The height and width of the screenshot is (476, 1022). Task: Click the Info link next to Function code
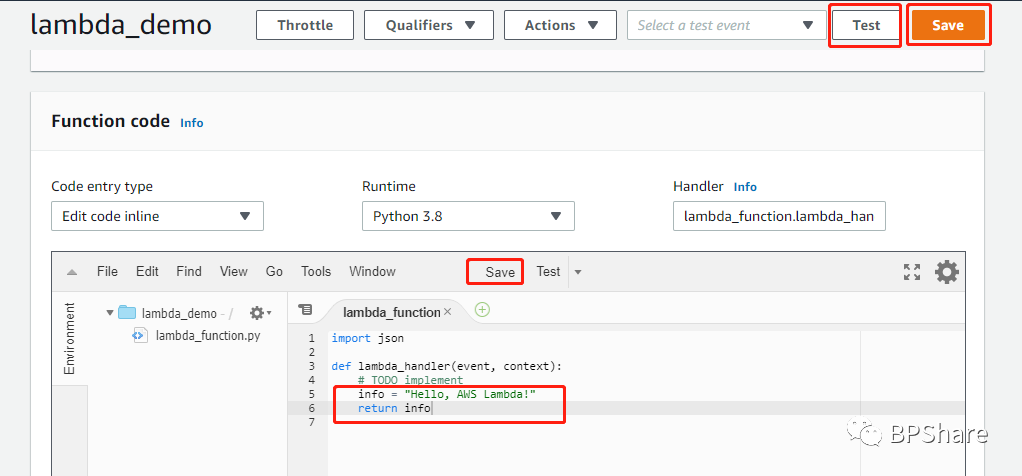pyautogui.click(x=191, y=122)
